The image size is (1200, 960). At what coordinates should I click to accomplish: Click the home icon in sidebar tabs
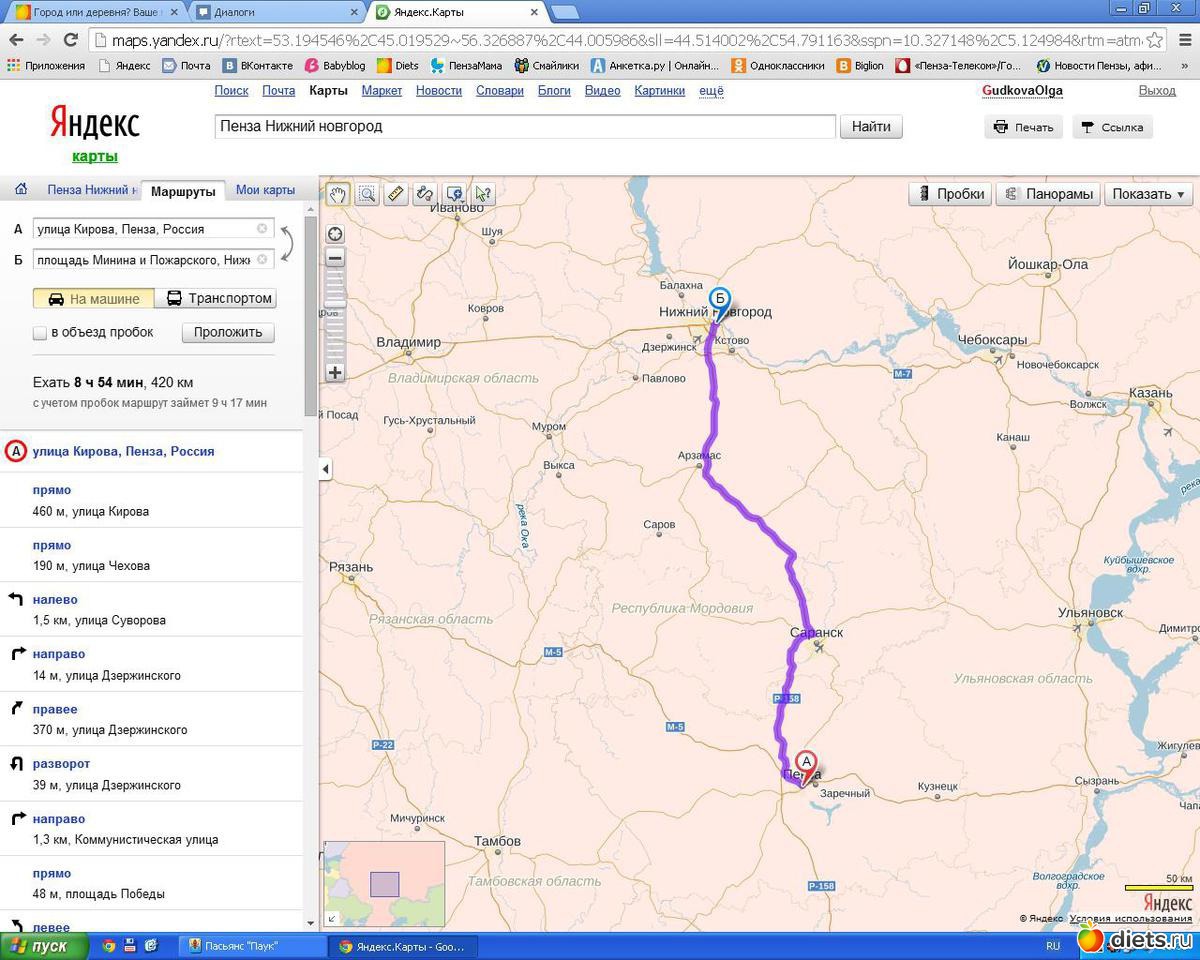21,190
